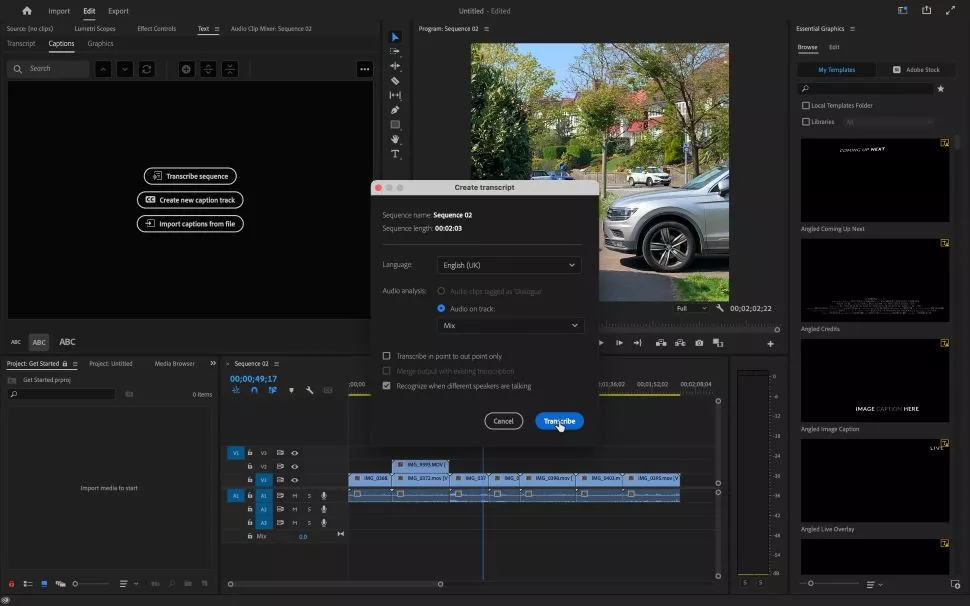Click the Transcribe button in dialog
This screenshot has width=970, height=606.
(559, 421)
